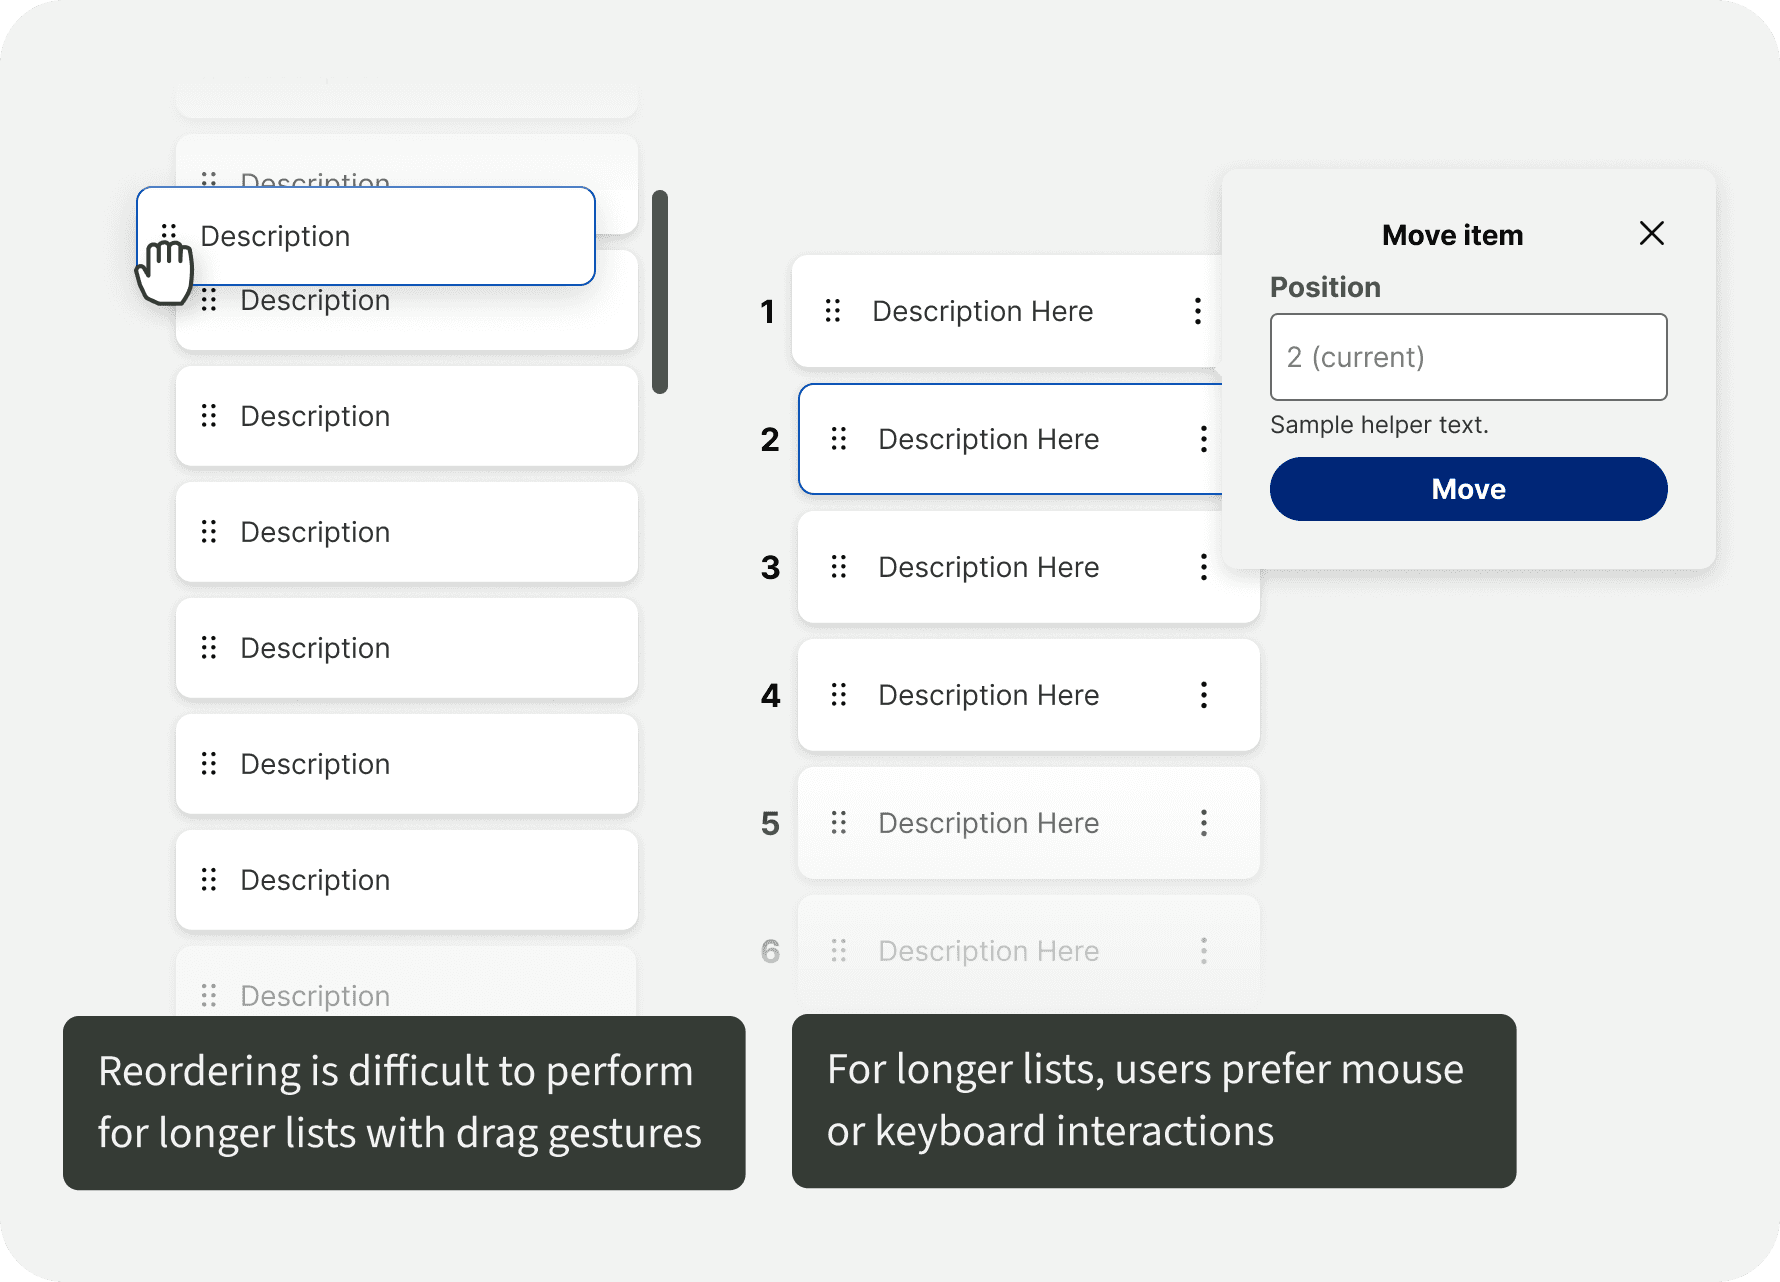The image size is (1780, 1282).
Task: Open the kebab menu for item 3
Action: point(1203,567)
